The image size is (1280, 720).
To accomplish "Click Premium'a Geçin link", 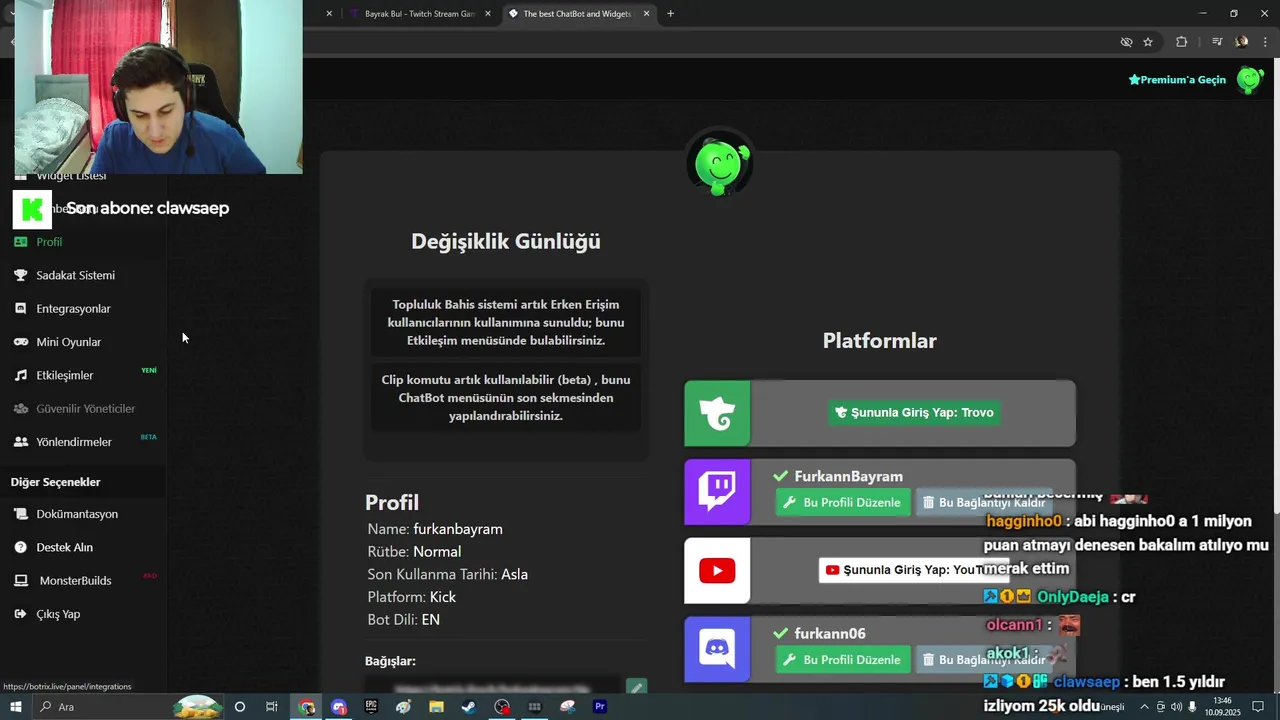I will [1177, 80].
